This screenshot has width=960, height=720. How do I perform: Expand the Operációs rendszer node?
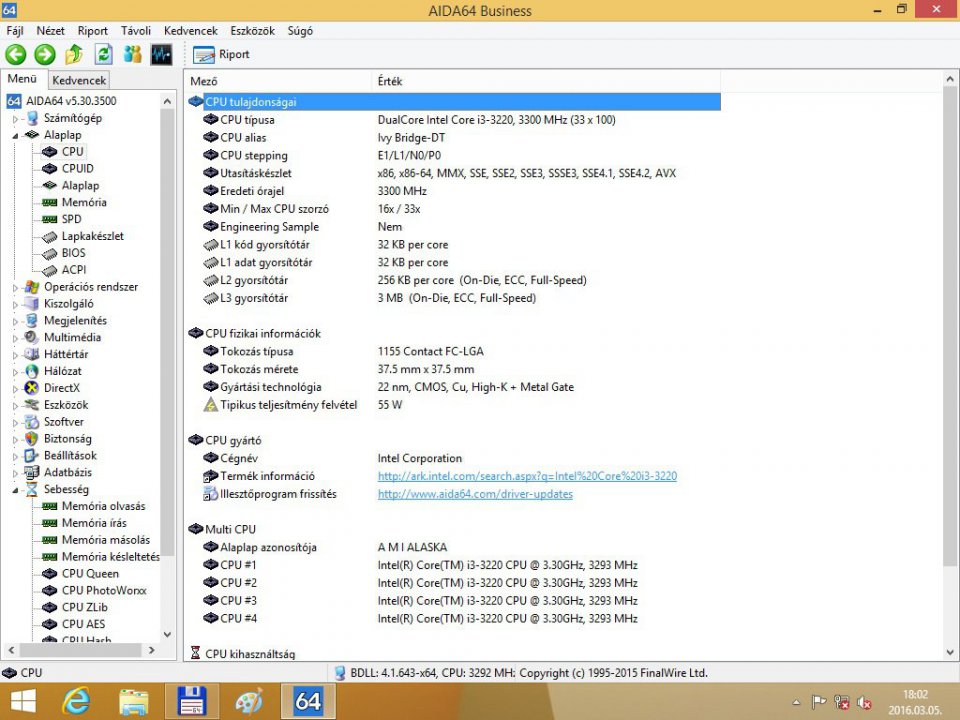point(15,287)
